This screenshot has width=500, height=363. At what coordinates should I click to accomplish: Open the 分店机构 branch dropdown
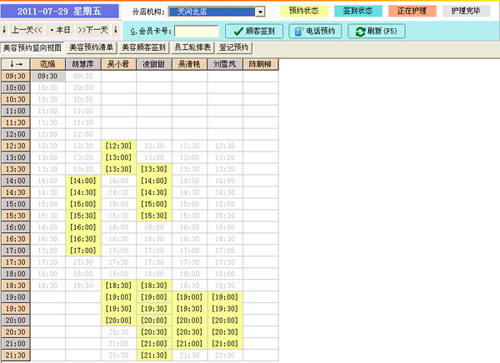point(260,12)
